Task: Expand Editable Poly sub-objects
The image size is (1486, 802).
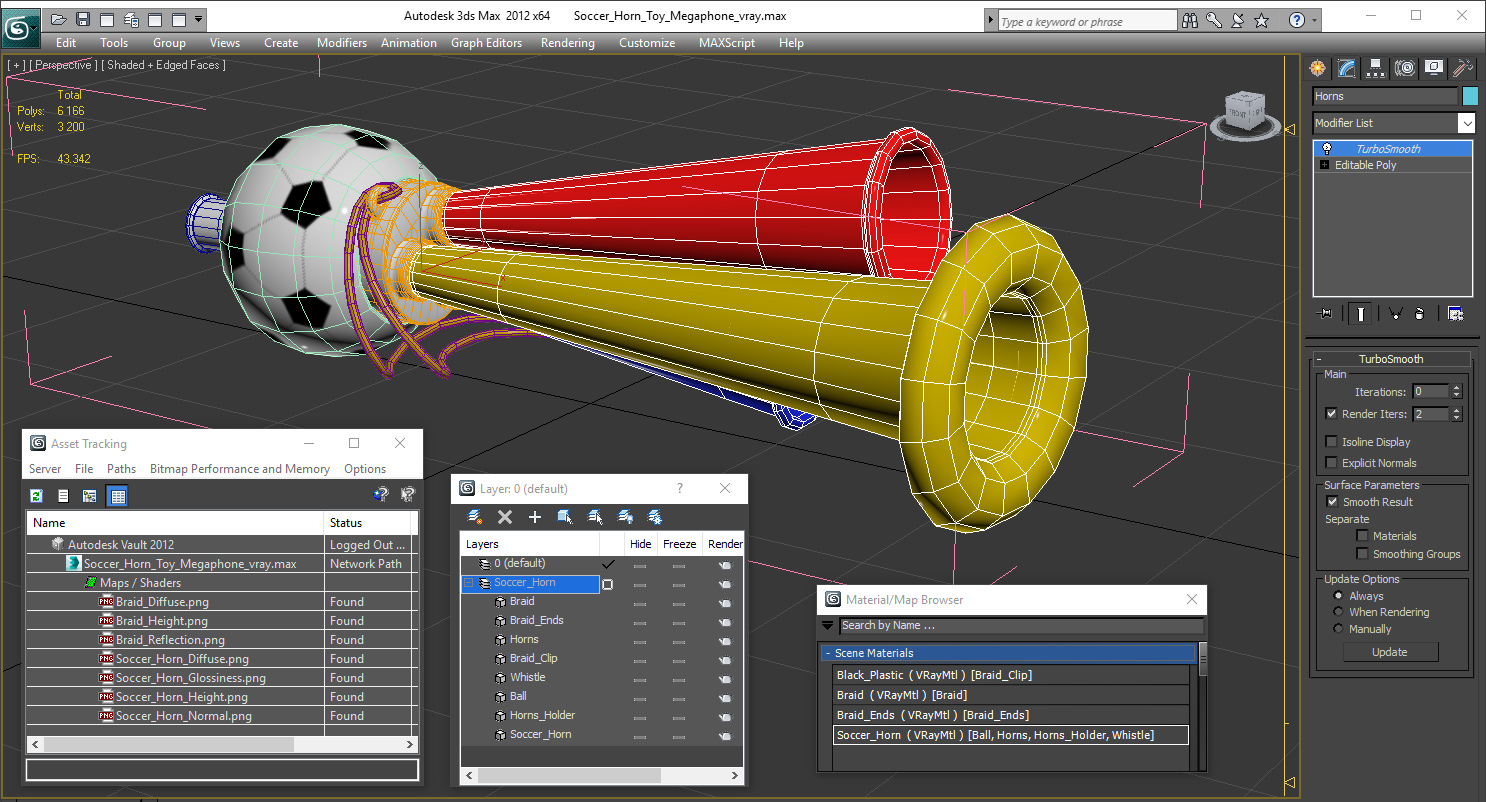Action: [x=1325, y=165]
